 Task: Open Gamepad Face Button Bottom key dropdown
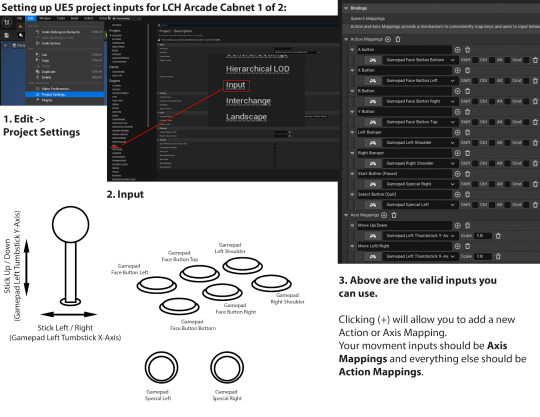pos(420,60)
